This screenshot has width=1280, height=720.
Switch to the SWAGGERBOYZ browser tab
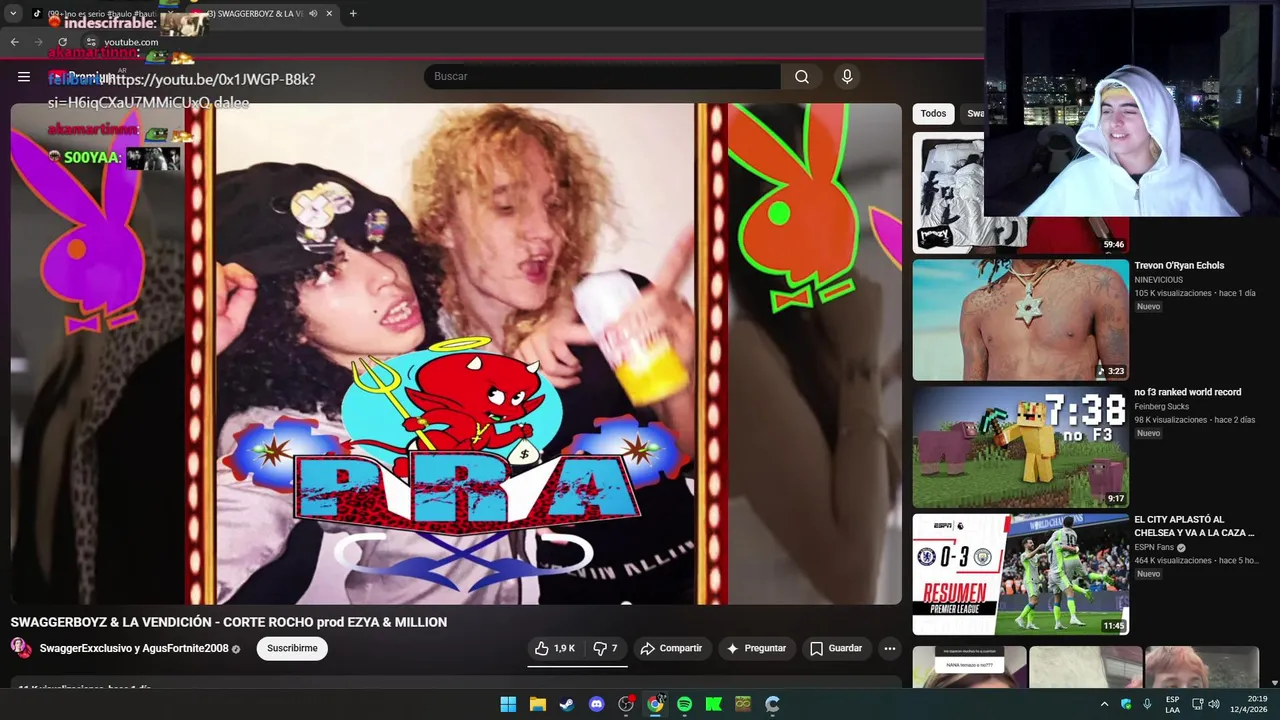(262, 14)
